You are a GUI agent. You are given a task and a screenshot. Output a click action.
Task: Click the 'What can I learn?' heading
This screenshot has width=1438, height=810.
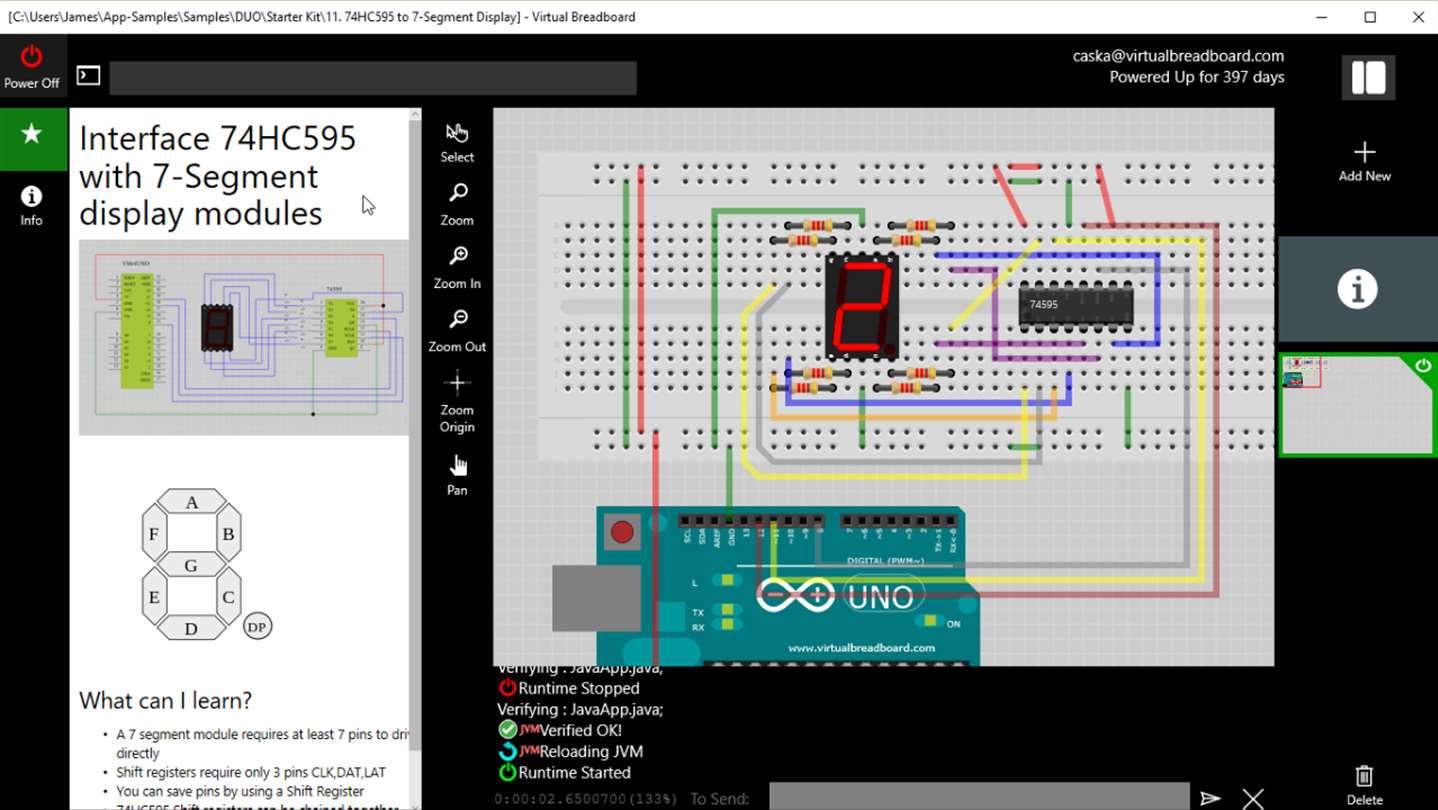pos(166,700)
